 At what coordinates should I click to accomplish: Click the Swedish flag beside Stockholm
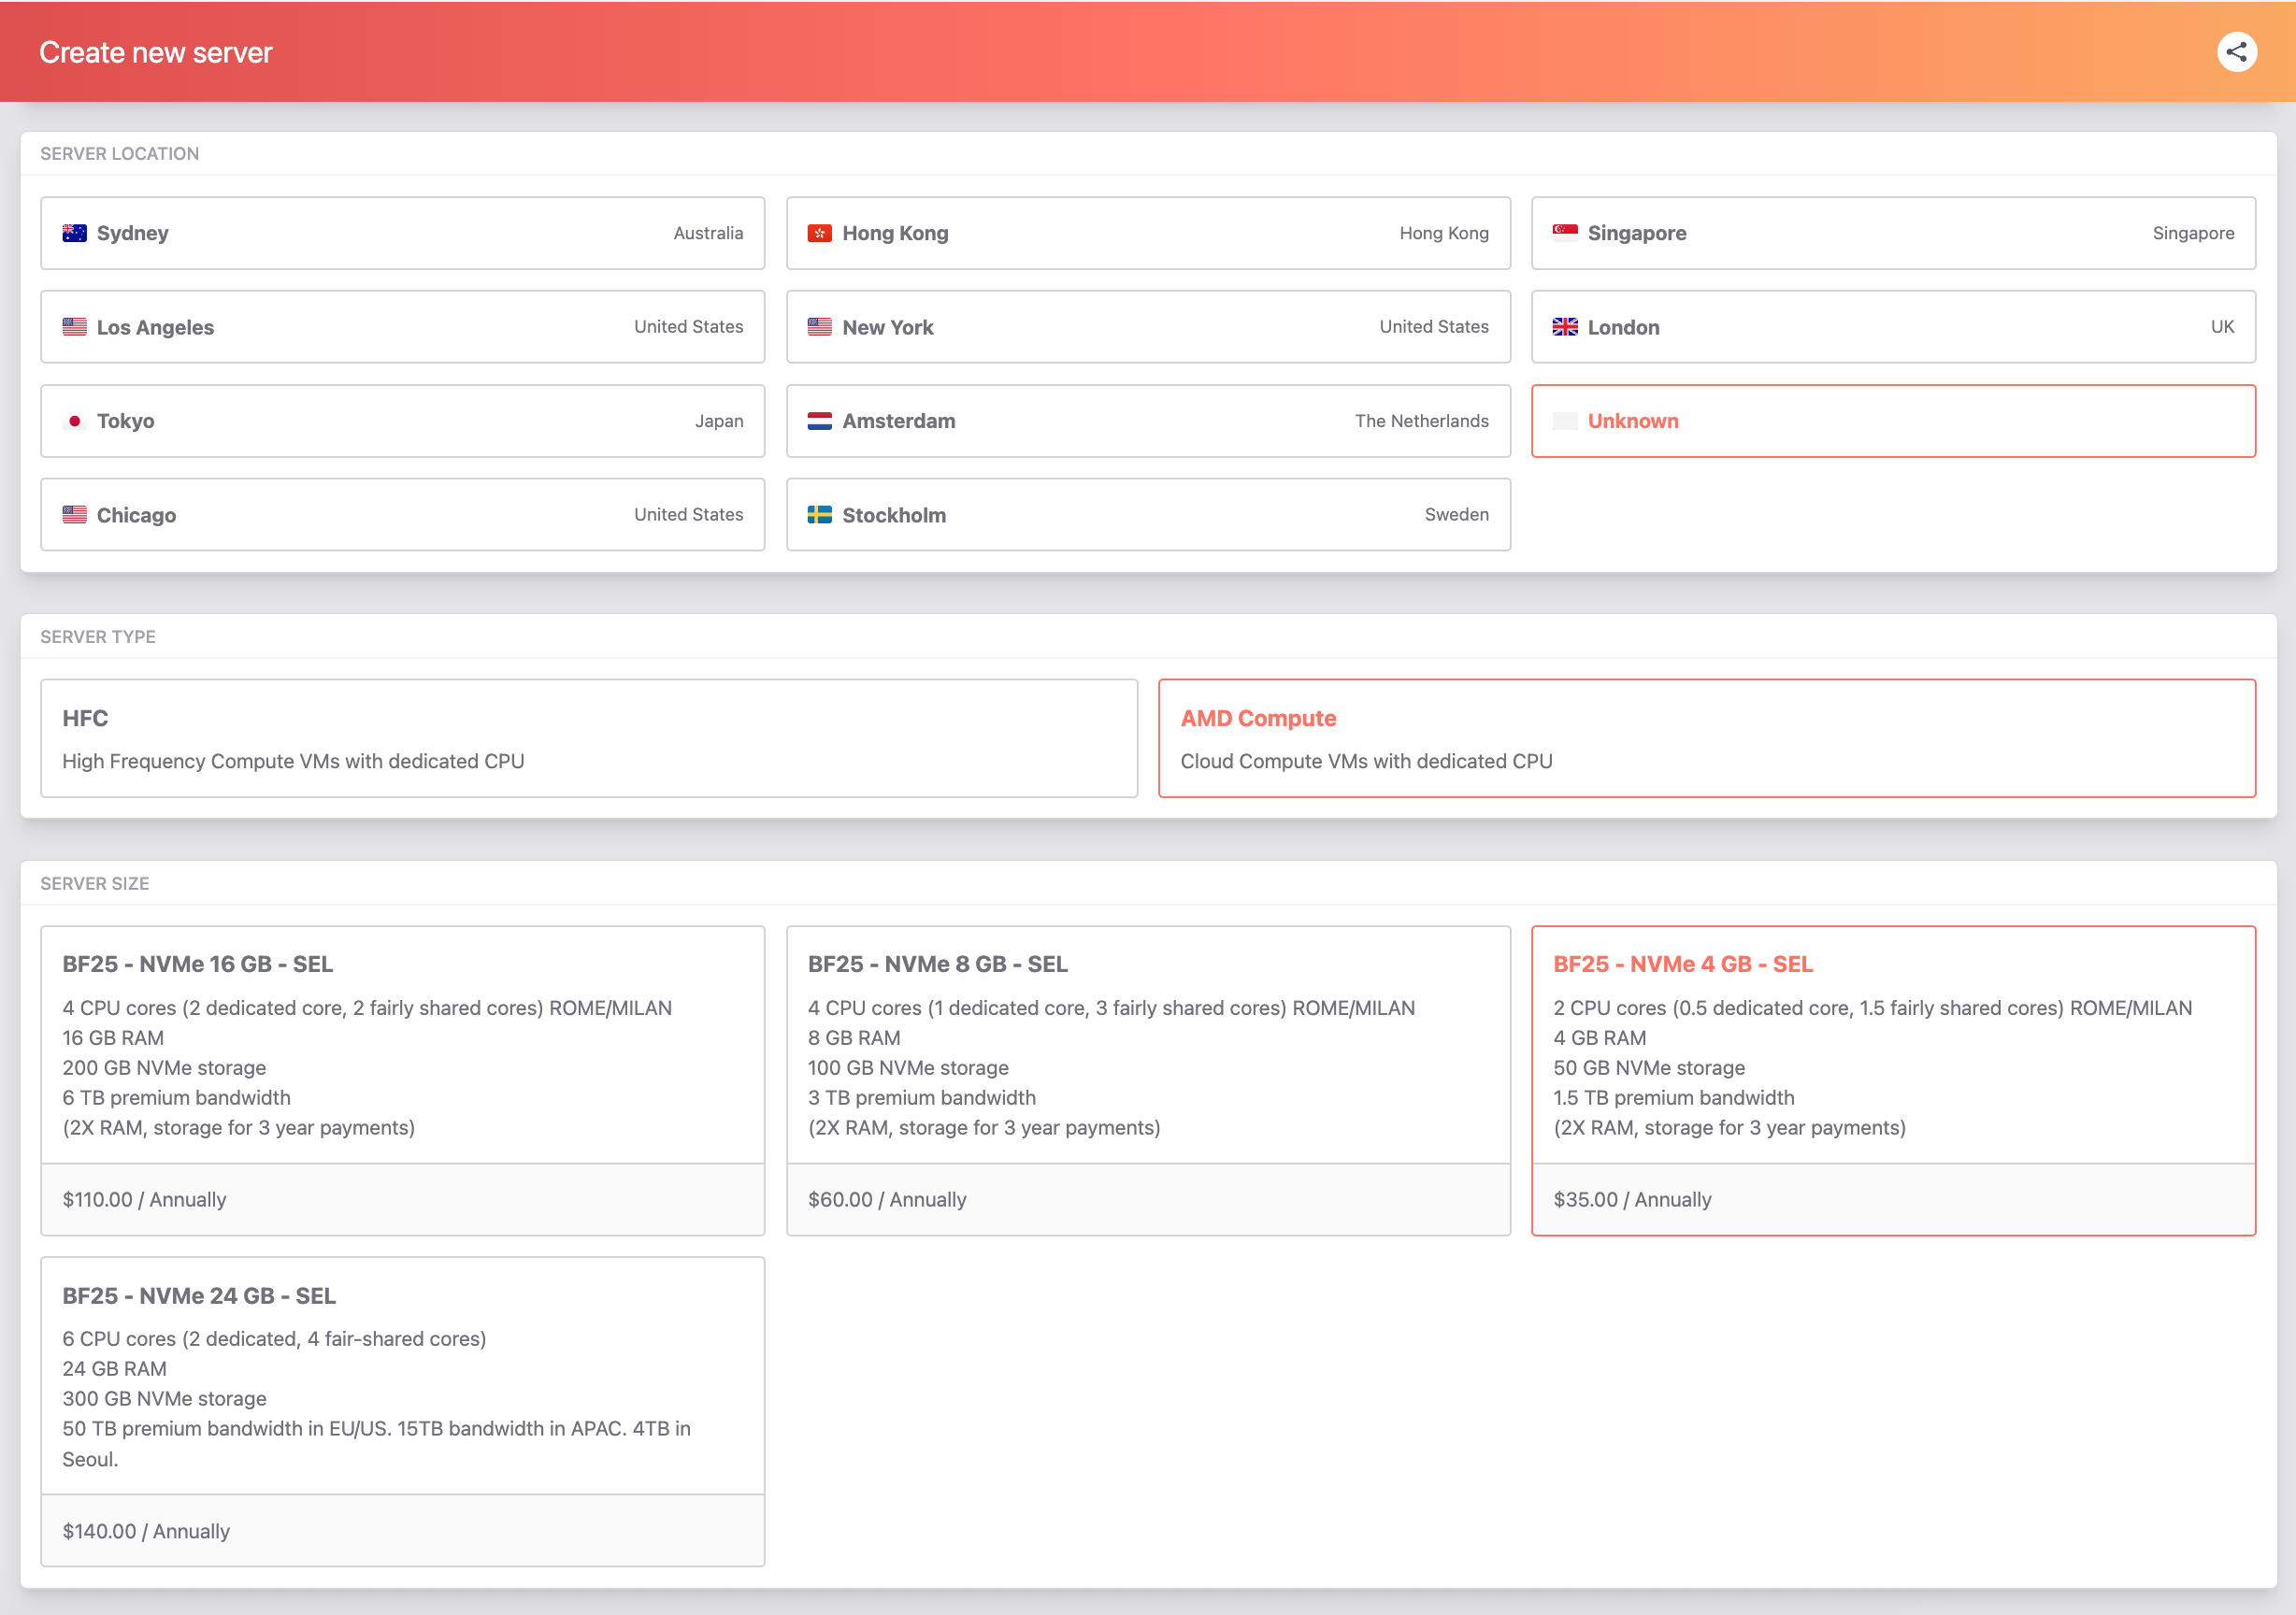[x=819, y=515]
